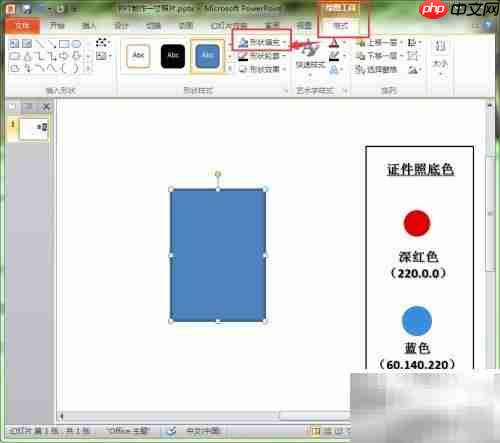Open the Shape Fill (形状填充) dropdown
500x443 pixels.
click(262, 42)
